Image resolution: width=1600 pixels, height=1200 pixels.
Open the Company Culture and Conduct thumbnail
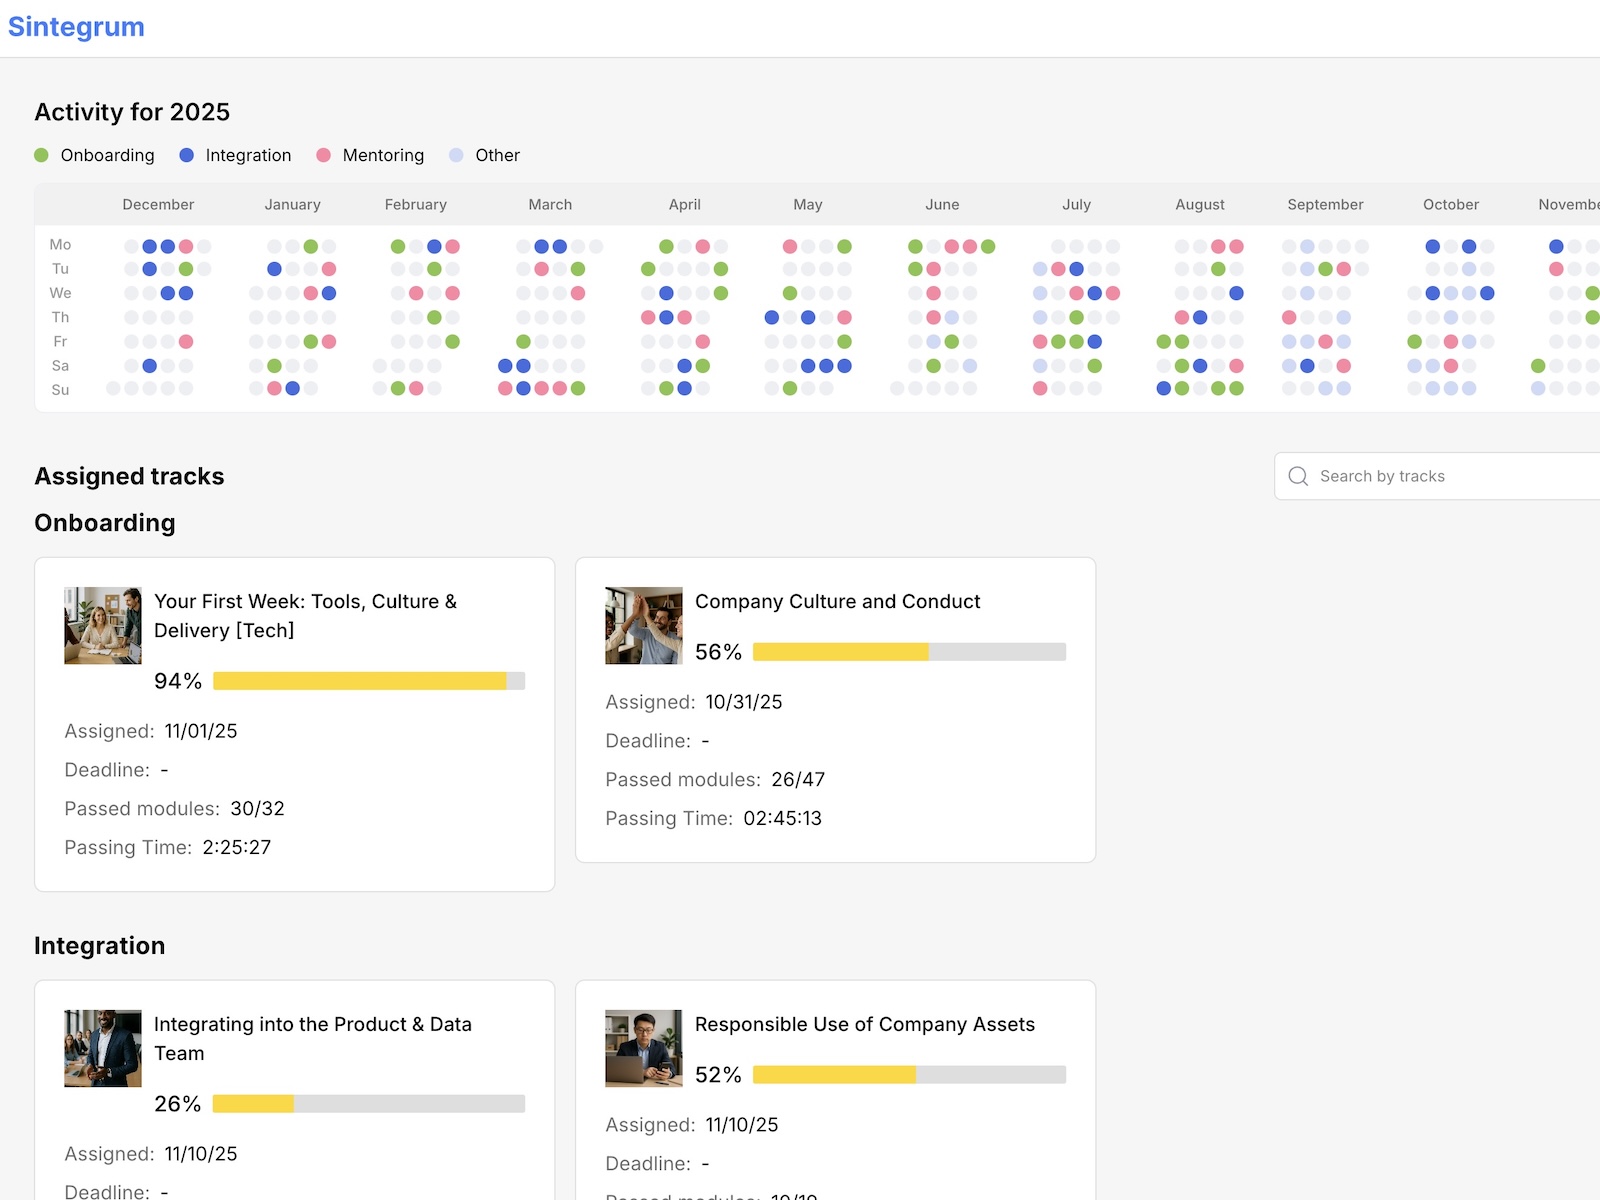pos(644,625)
